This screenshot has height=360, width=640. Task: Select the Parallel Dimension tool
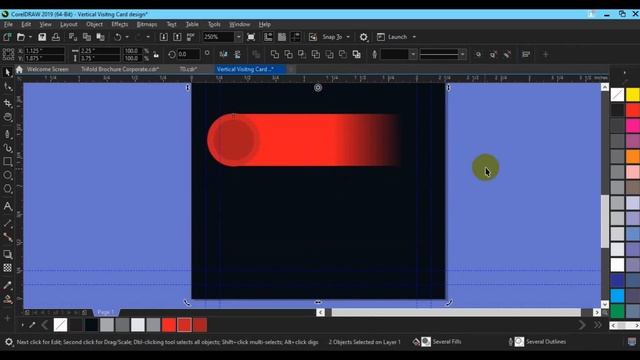pos(7,223)
